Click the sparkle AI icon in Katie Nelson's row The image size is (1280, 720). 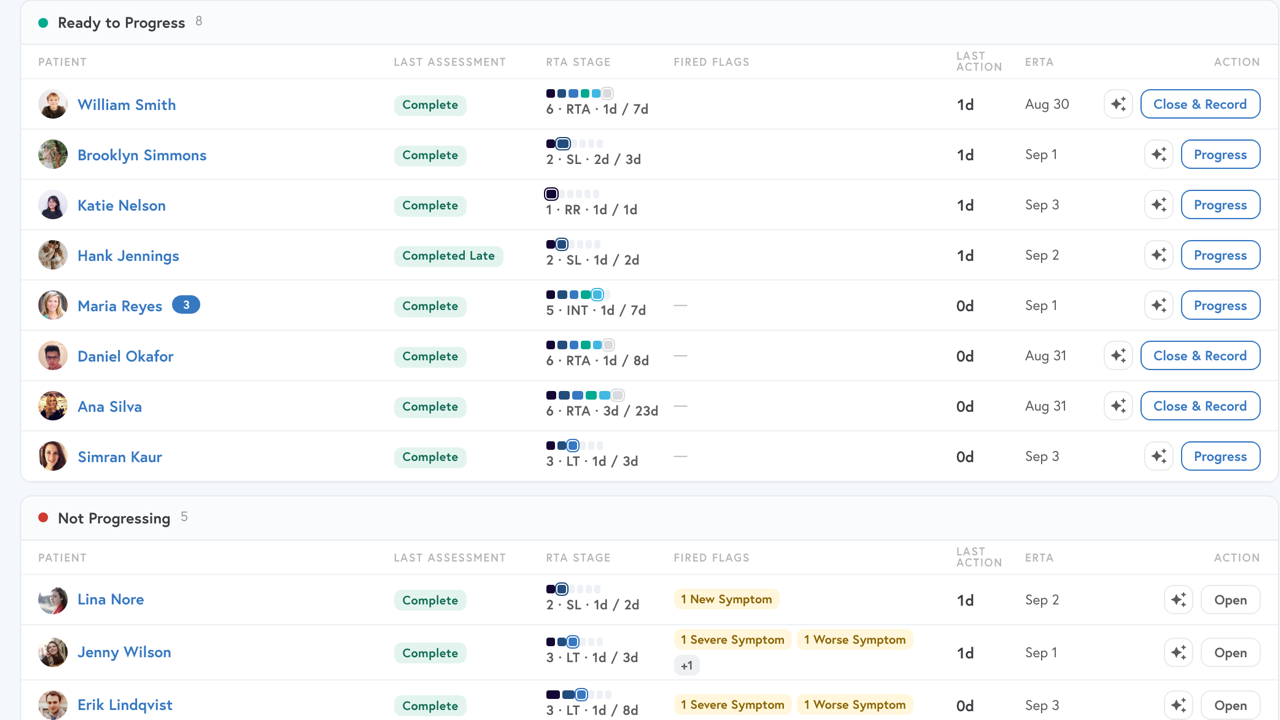1158,205
